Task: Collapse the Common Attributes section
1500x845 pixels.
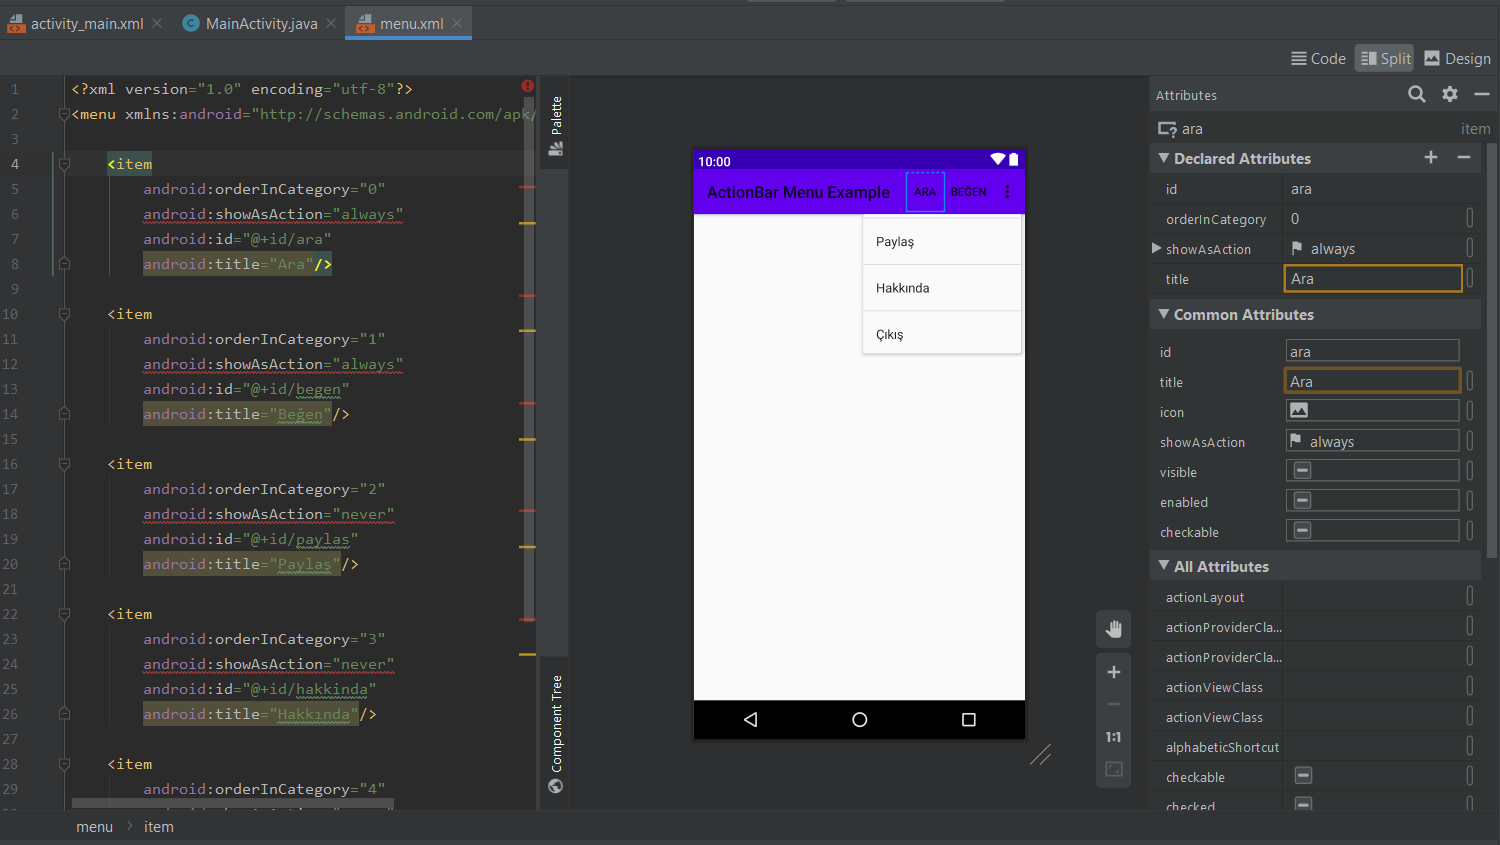Action: pos(1164,314)
